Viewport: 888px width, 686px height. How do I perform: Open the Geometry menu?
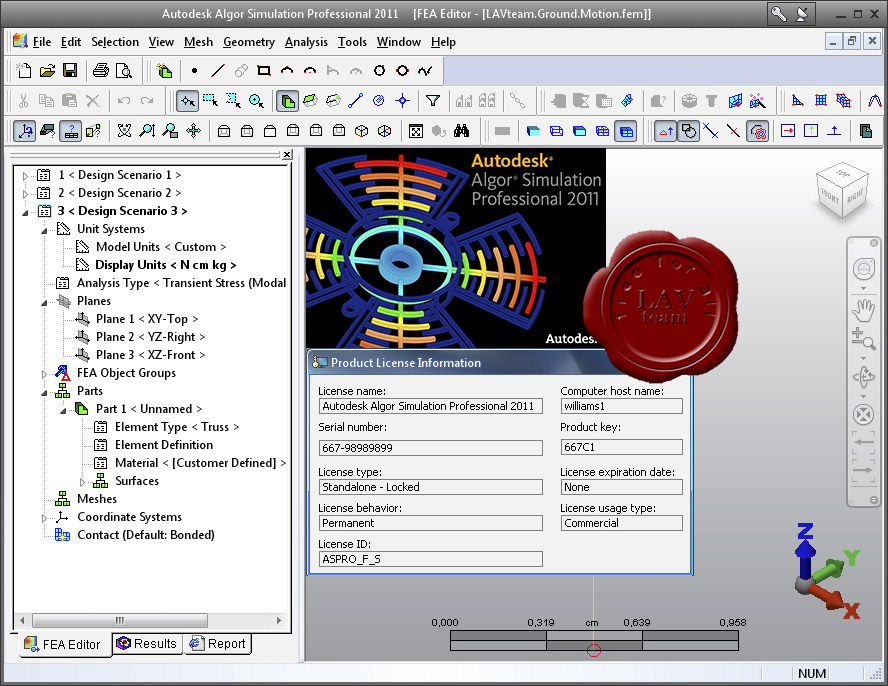pos(249,42)
